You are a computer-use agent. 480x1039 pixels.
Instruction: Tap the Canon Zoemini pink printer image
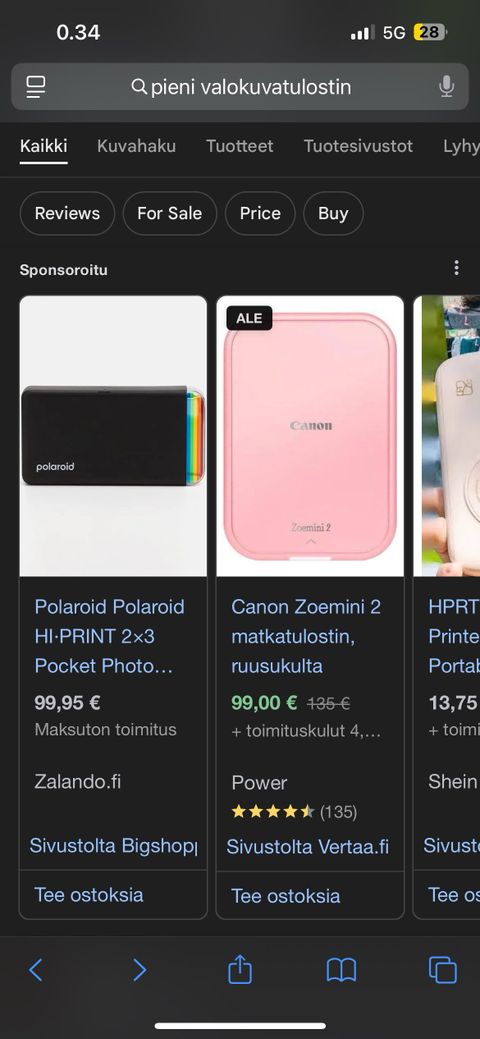[x=310, y=436]
